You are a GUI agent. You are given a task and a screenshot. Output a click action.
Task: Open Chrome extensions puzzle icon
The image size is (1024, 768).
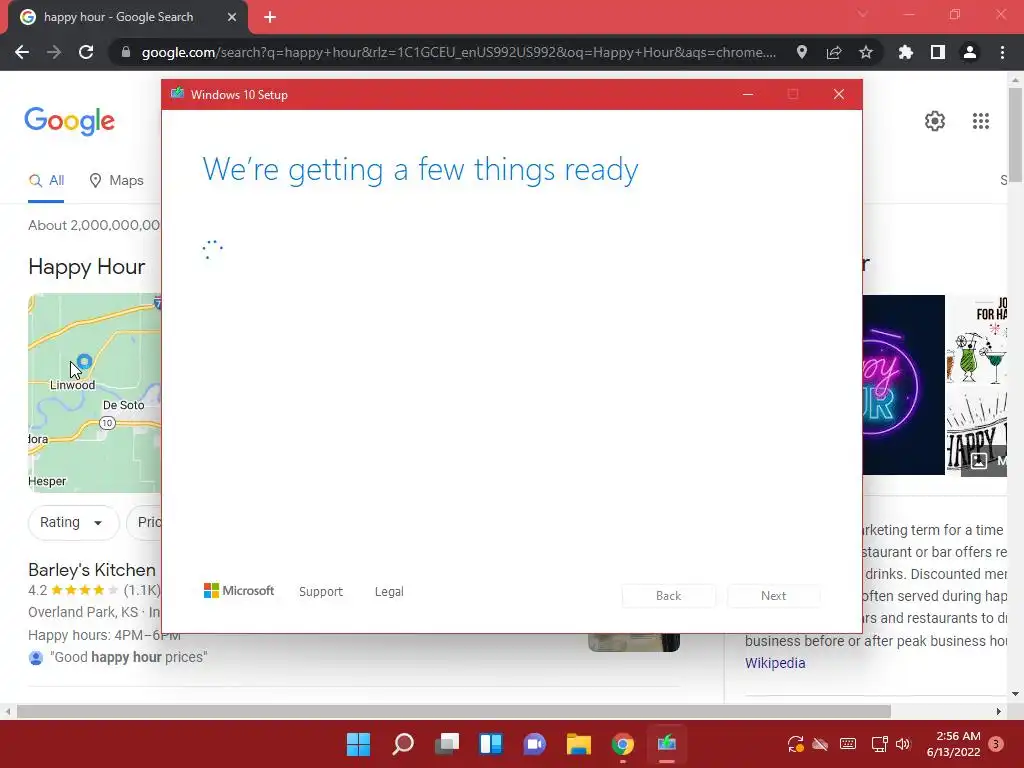pos(906,52)
